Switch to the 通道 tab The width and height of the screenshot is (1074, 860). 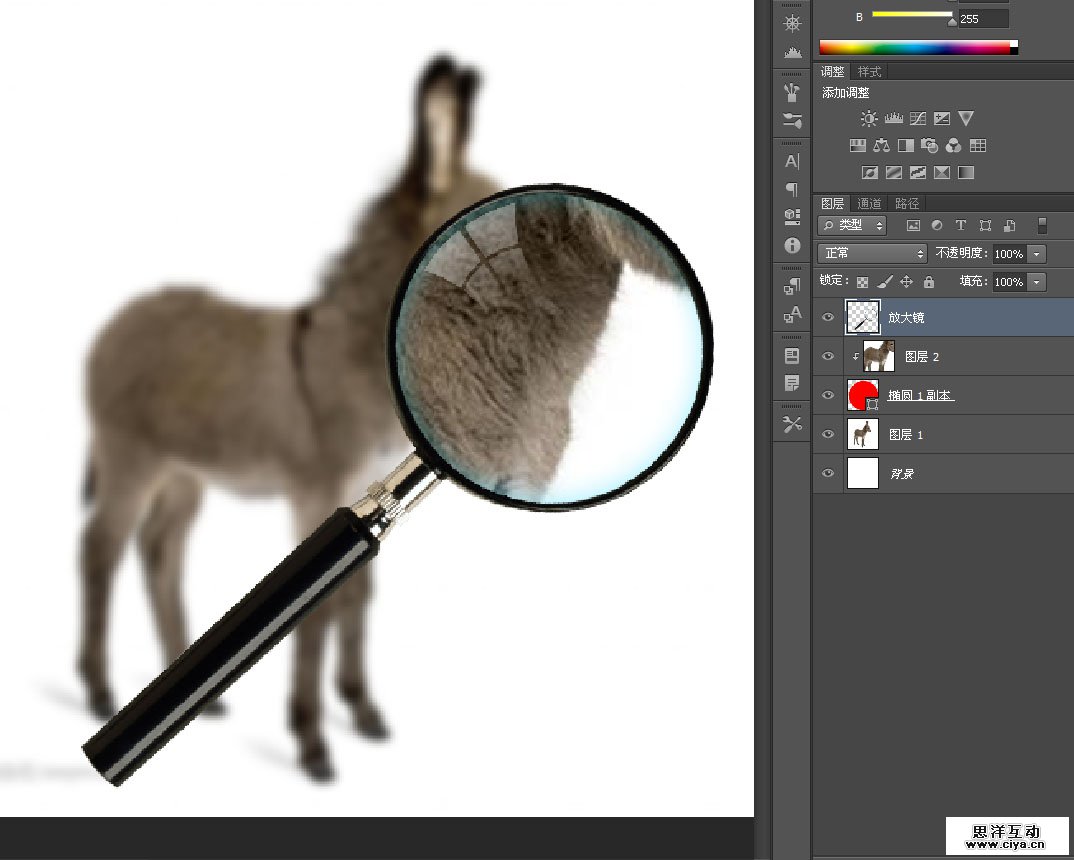[869, 204]
